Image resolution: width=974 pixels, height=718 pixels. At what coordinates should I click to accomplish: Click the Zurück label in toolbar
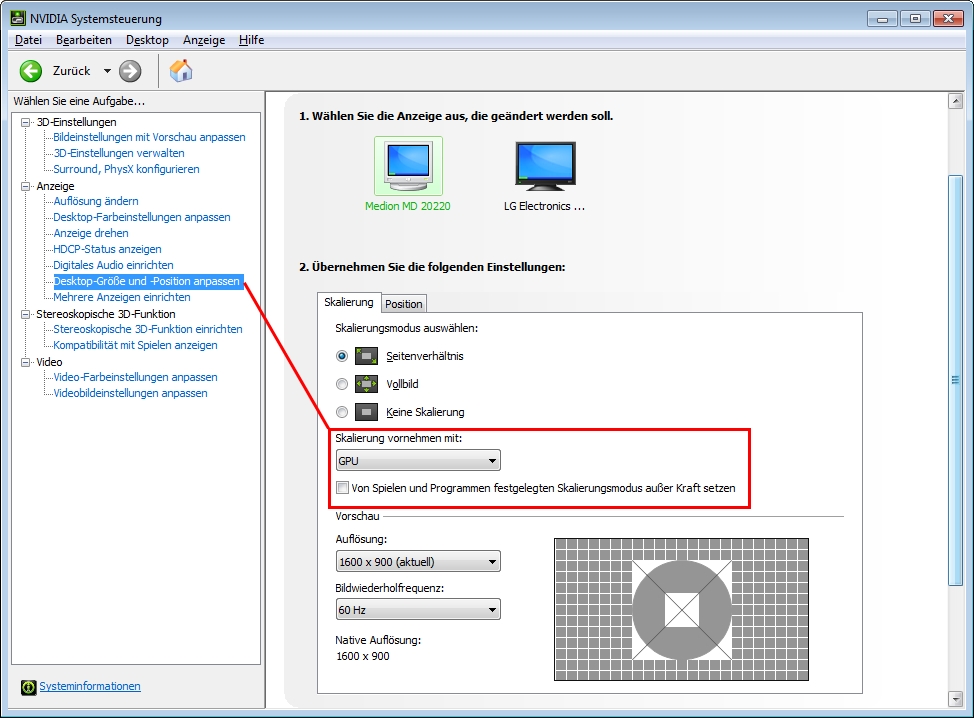pyautogui.click(x=71, y=71)
